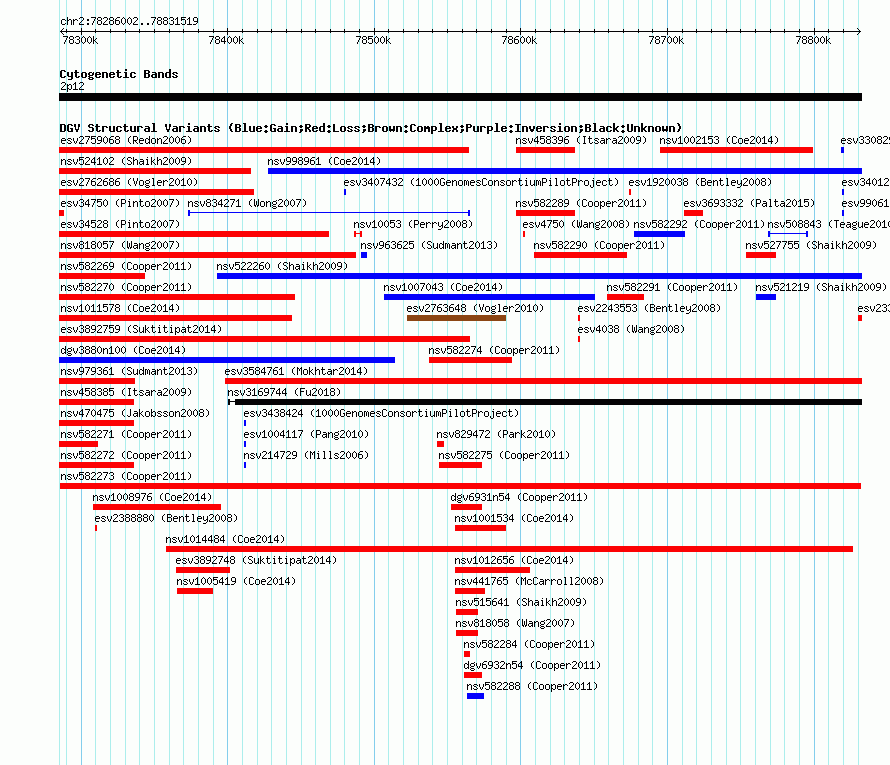
Task: Select nsv582290 (Cooper2011) label
Action: pyautogui.click(x=599, y=245)
